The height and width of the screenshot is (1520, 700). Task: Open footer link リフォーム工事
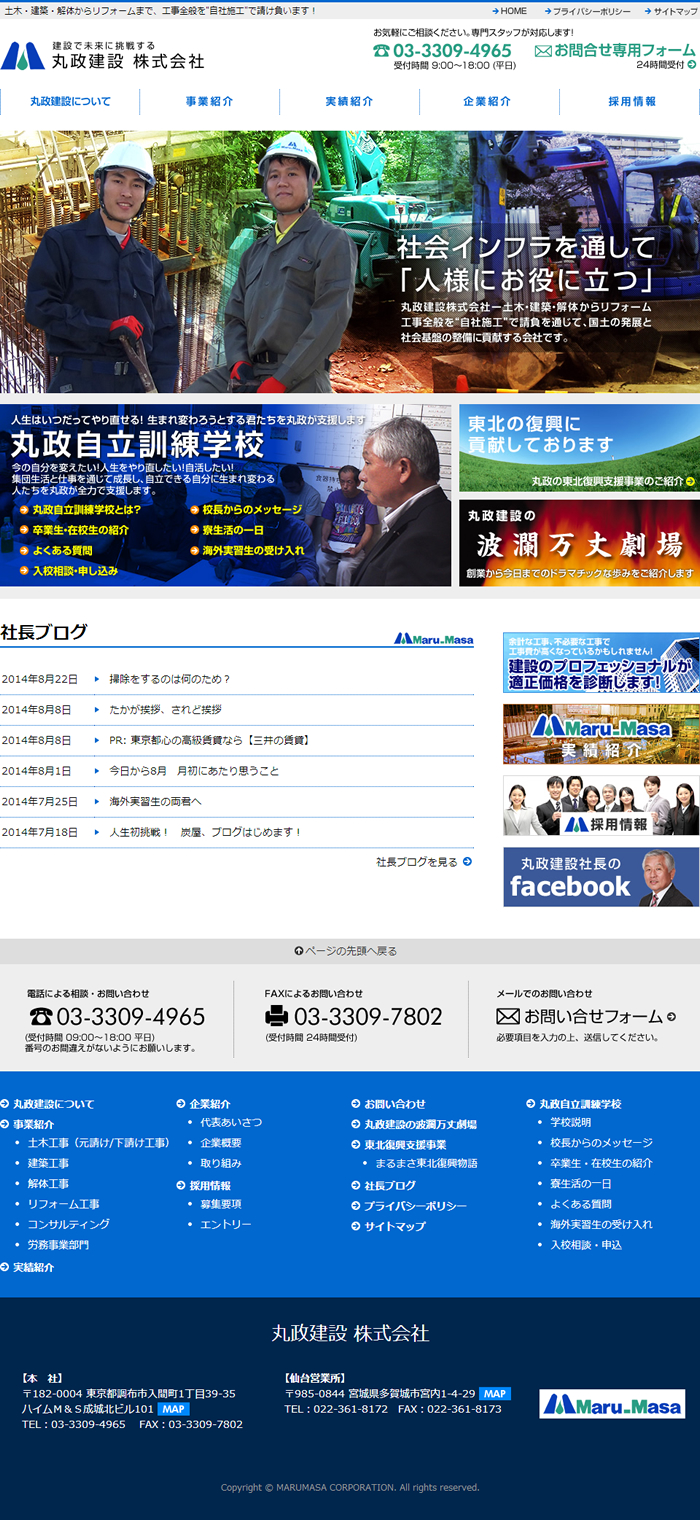pyautogui.click(x=64, y=1204)
